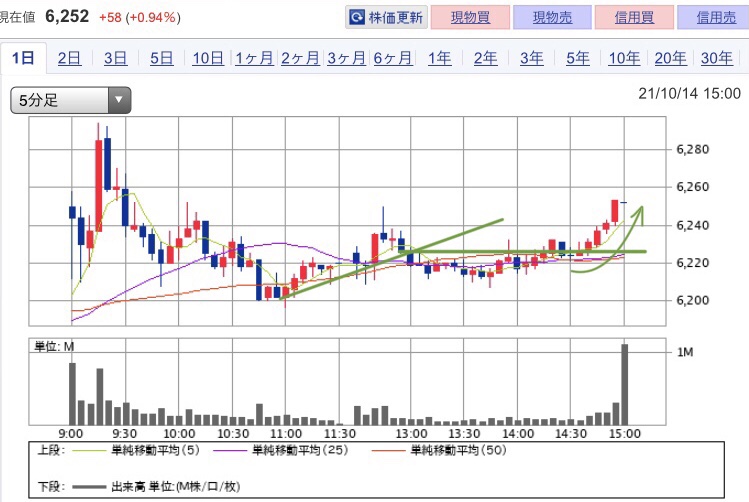Click the 14:00 time axis label
The width and height of the screenshot is (749, 502).
518,434
